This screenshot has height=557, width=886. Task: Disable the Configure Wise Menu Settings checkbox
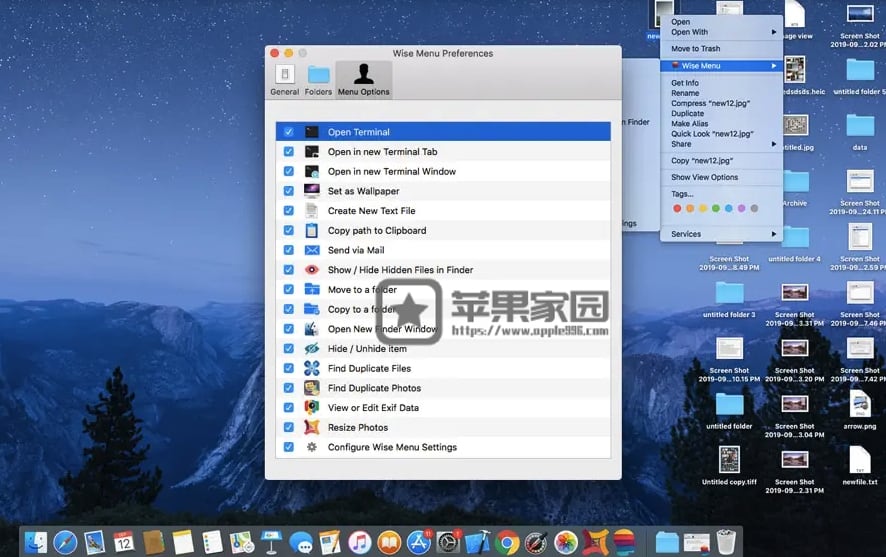[288, 447]
